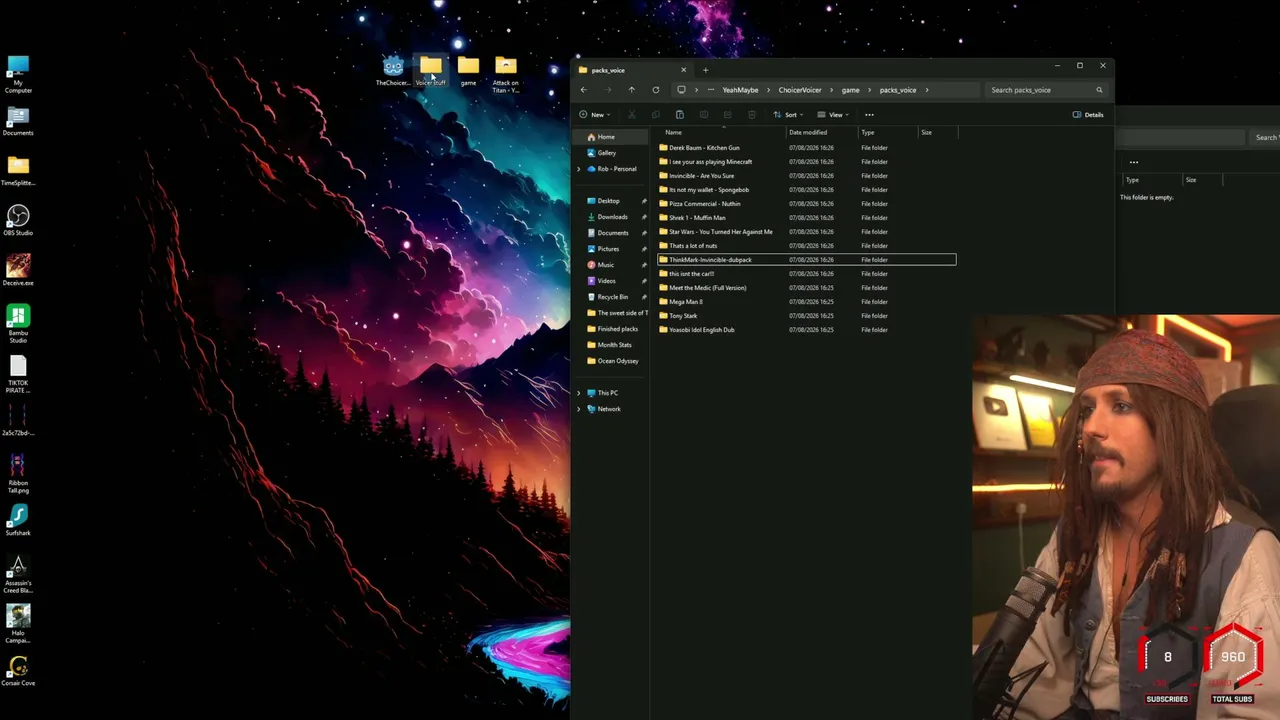Open the ellipsis menu in background Explorer window

[x=1134, y=162]
